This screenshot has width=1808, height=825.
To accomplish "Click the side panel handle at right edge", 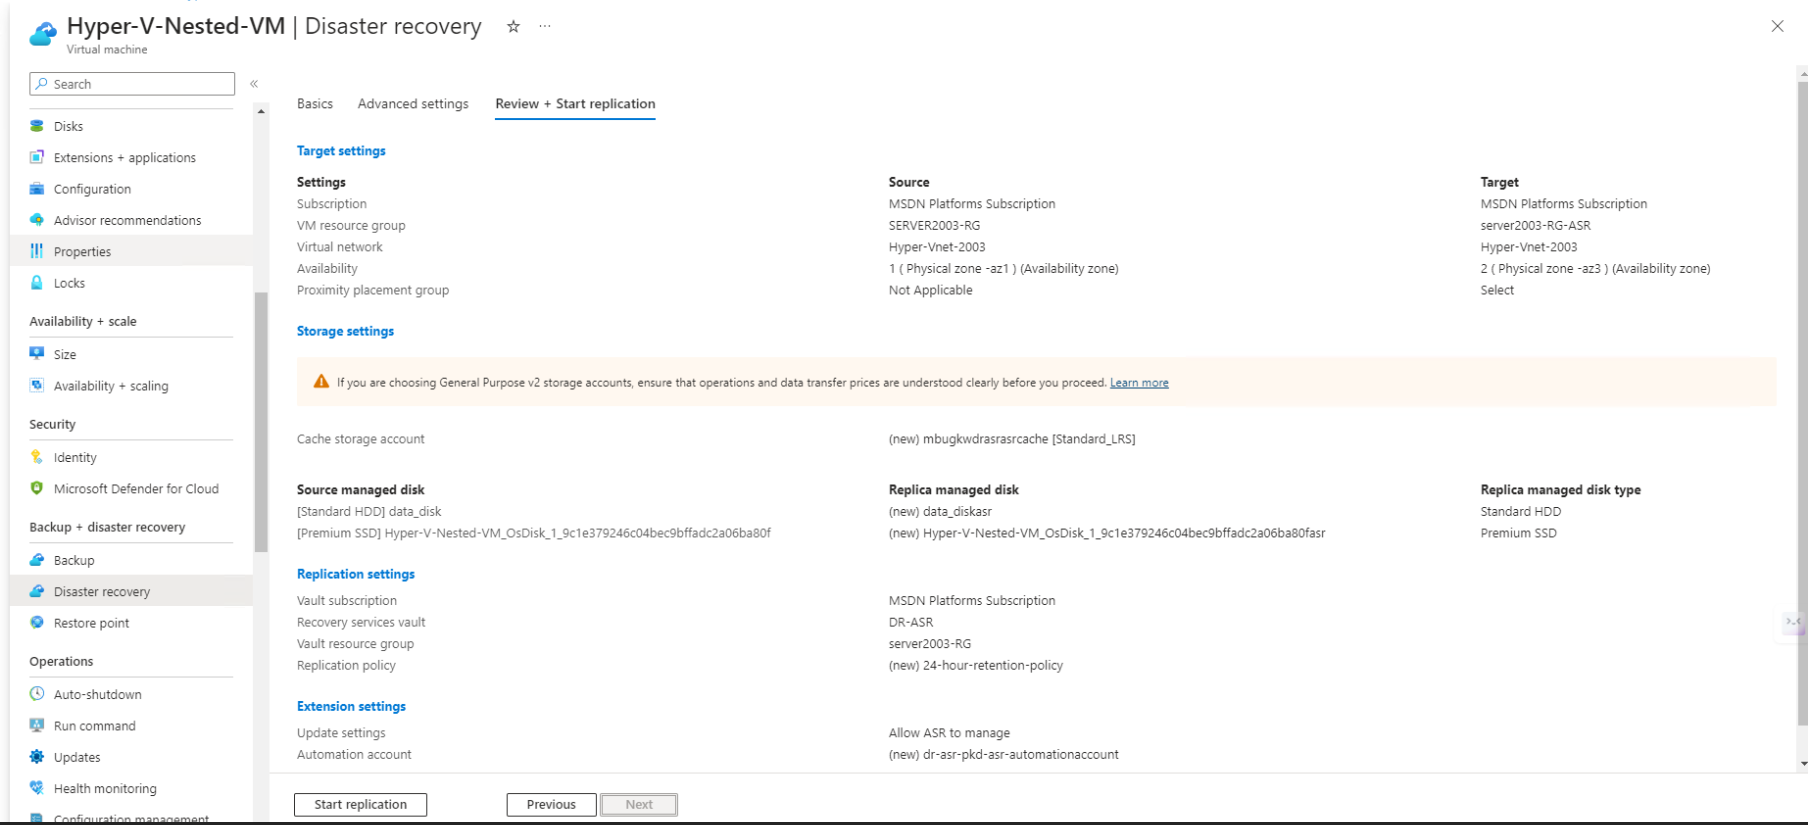I will click(x=1793, y=622).
